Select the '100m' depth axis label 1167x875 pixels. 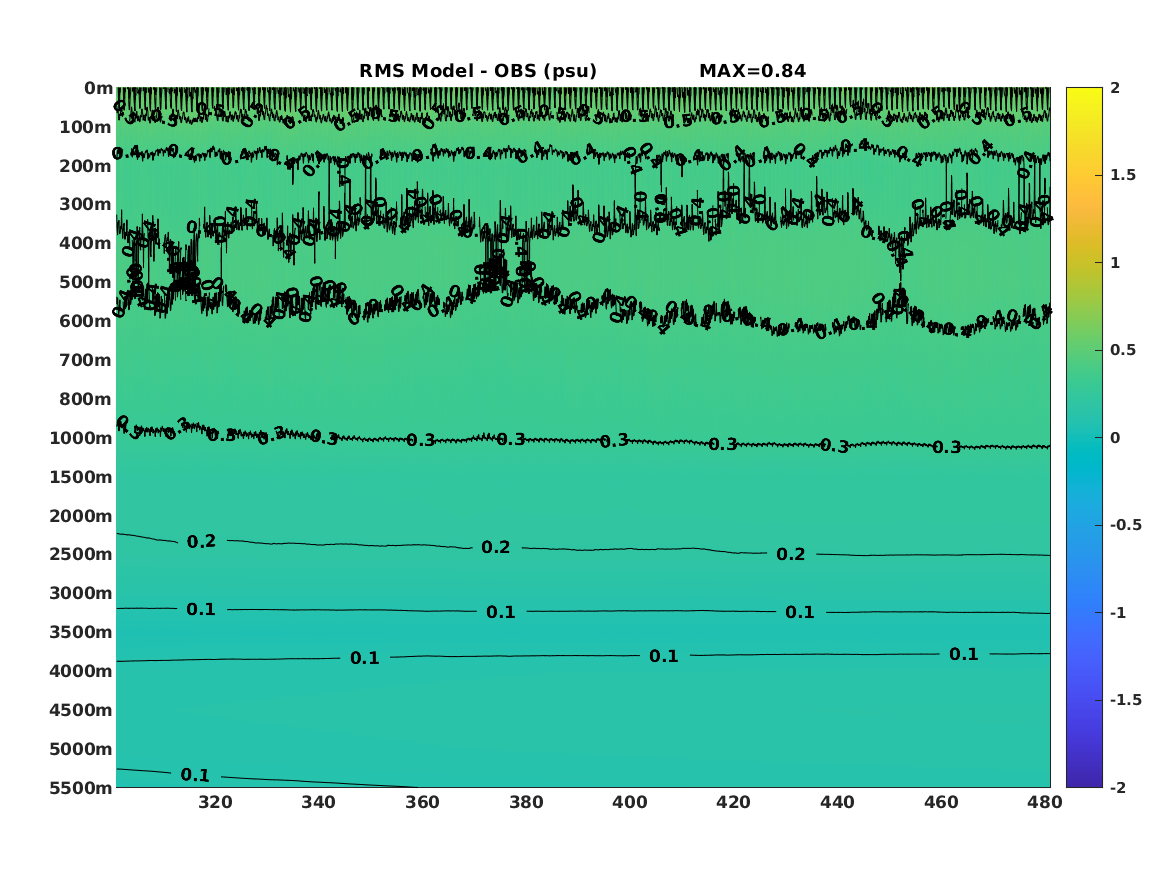[x=86, y=127]
